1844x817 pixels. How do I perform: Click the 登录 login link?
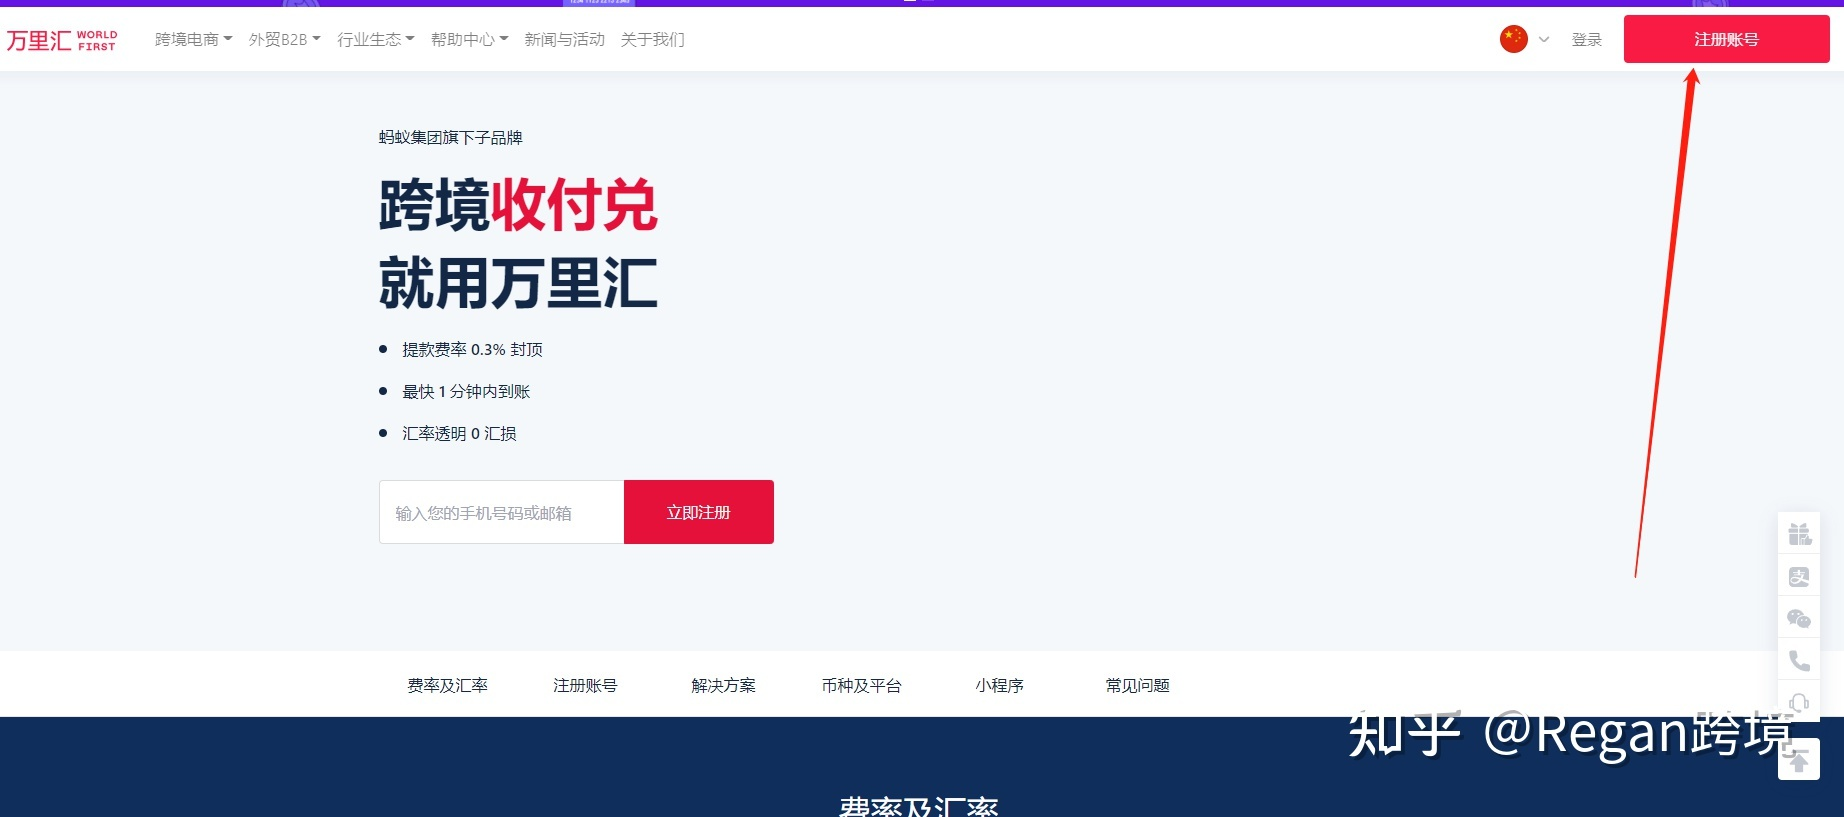pyautogui.click(x=1586, y=39)
